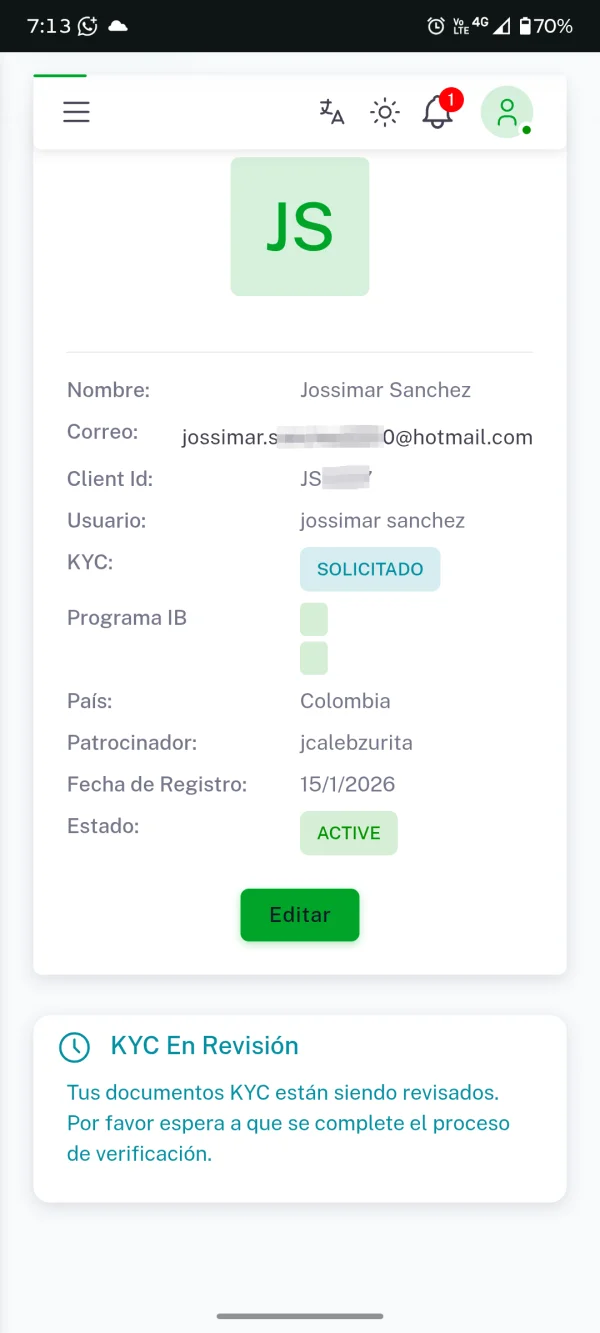
Task: Open user profile avatar menu
Action: (x=507, y=112)
